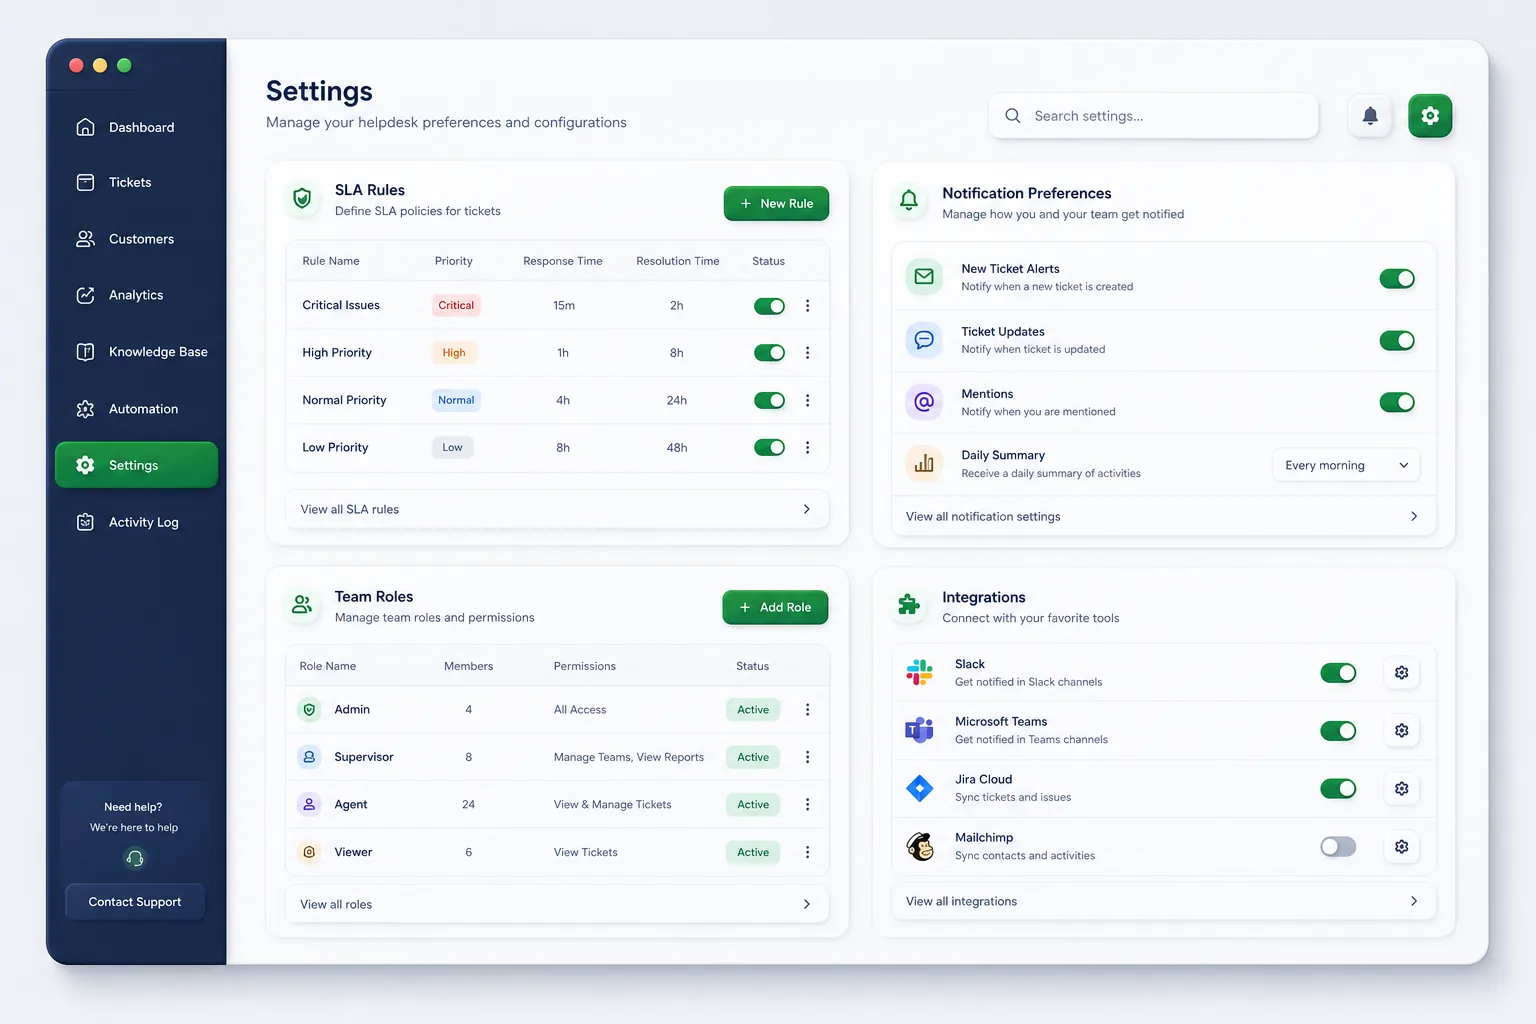Open settings gear for Slack integration
Image resolution: width=1536 pixels, height=1024 pixels.
click(x=1401, y=673)
